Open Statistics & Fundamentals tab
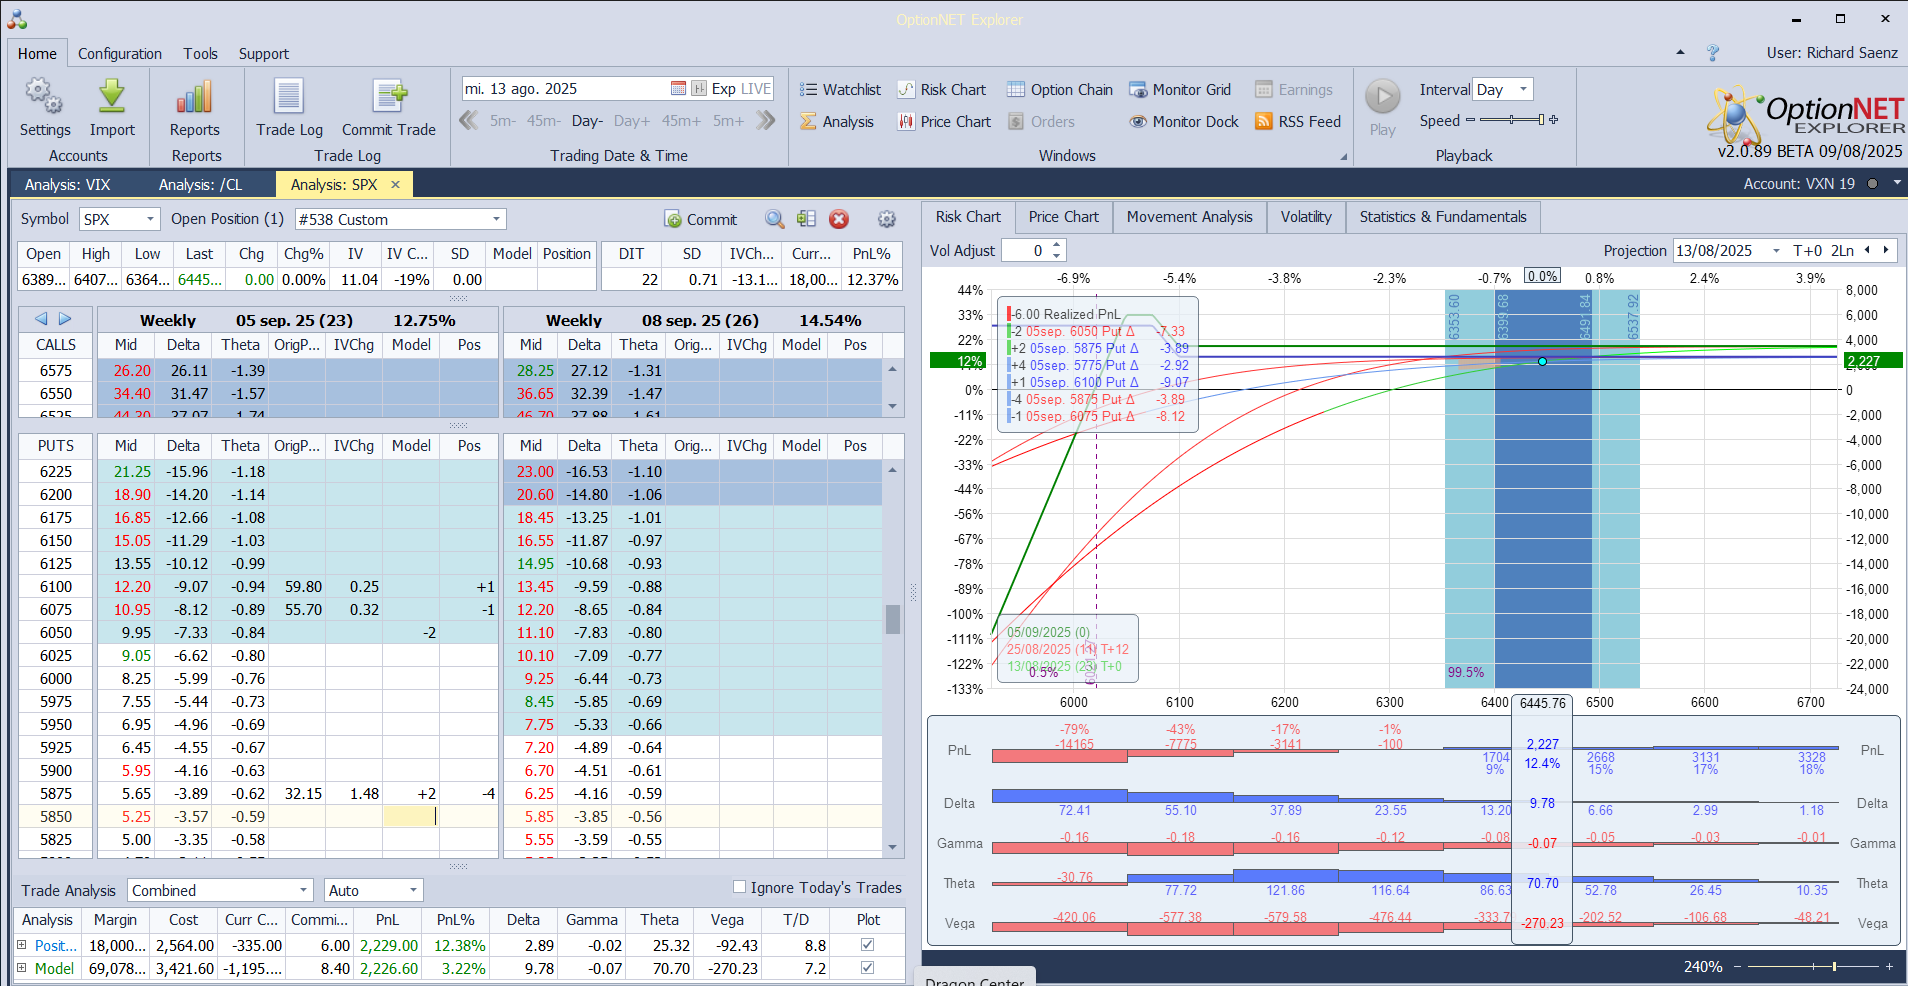Image resolution: width=1908 pixels, height=986 pixels. (1443, 217)
